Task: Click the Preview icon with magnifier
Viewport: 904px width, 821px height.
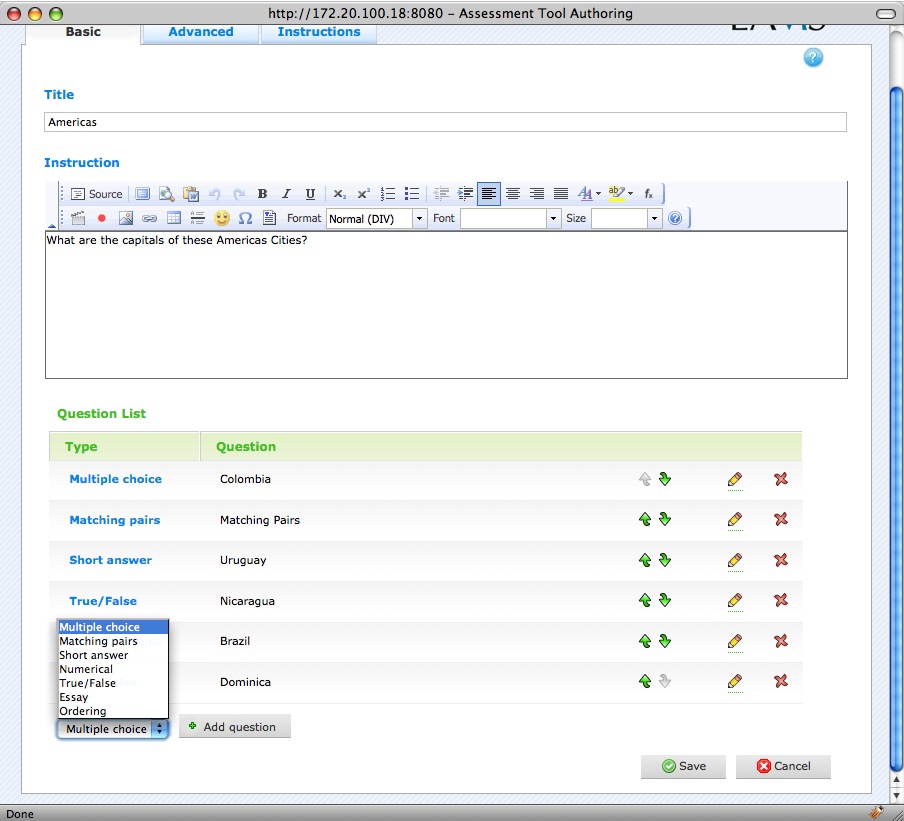Action: (x=167, y=194)
